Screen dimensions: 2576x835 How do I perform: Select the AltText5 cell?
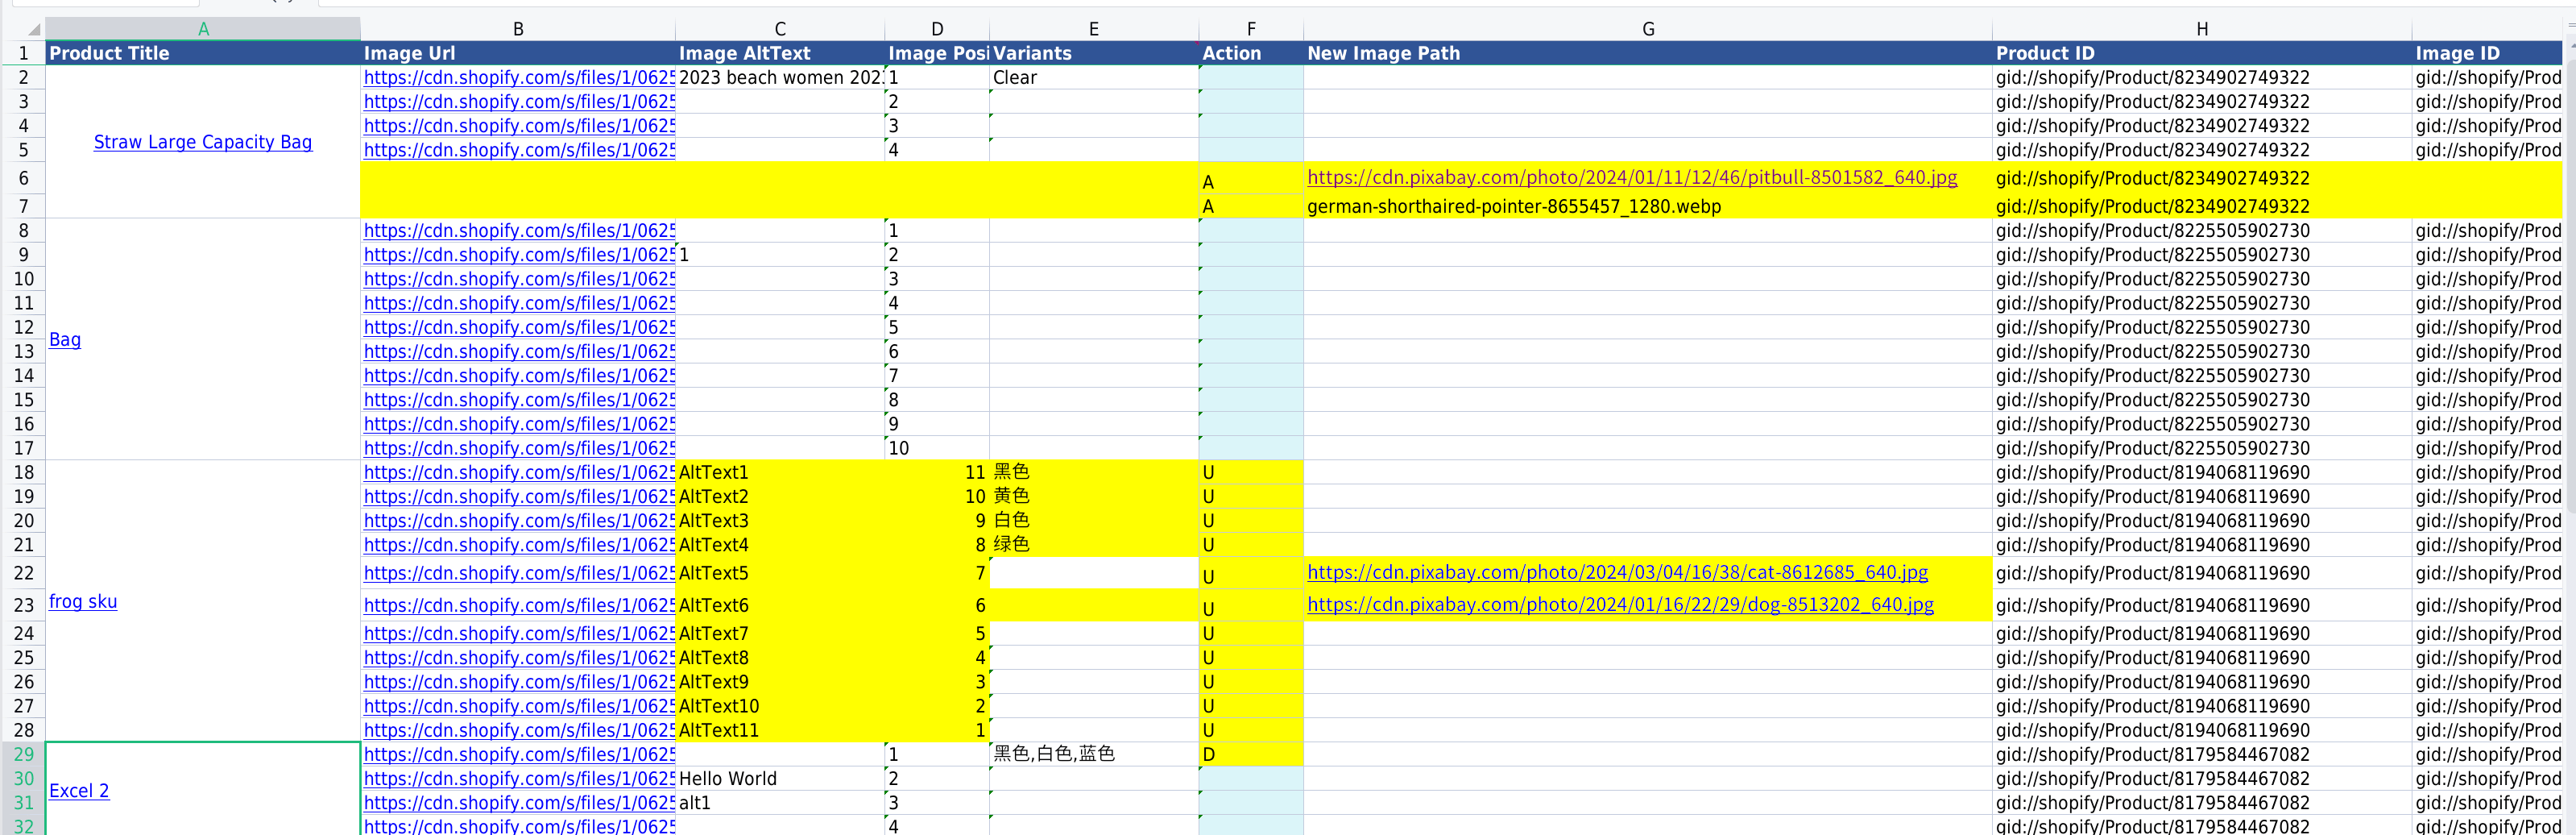(780, 573)
